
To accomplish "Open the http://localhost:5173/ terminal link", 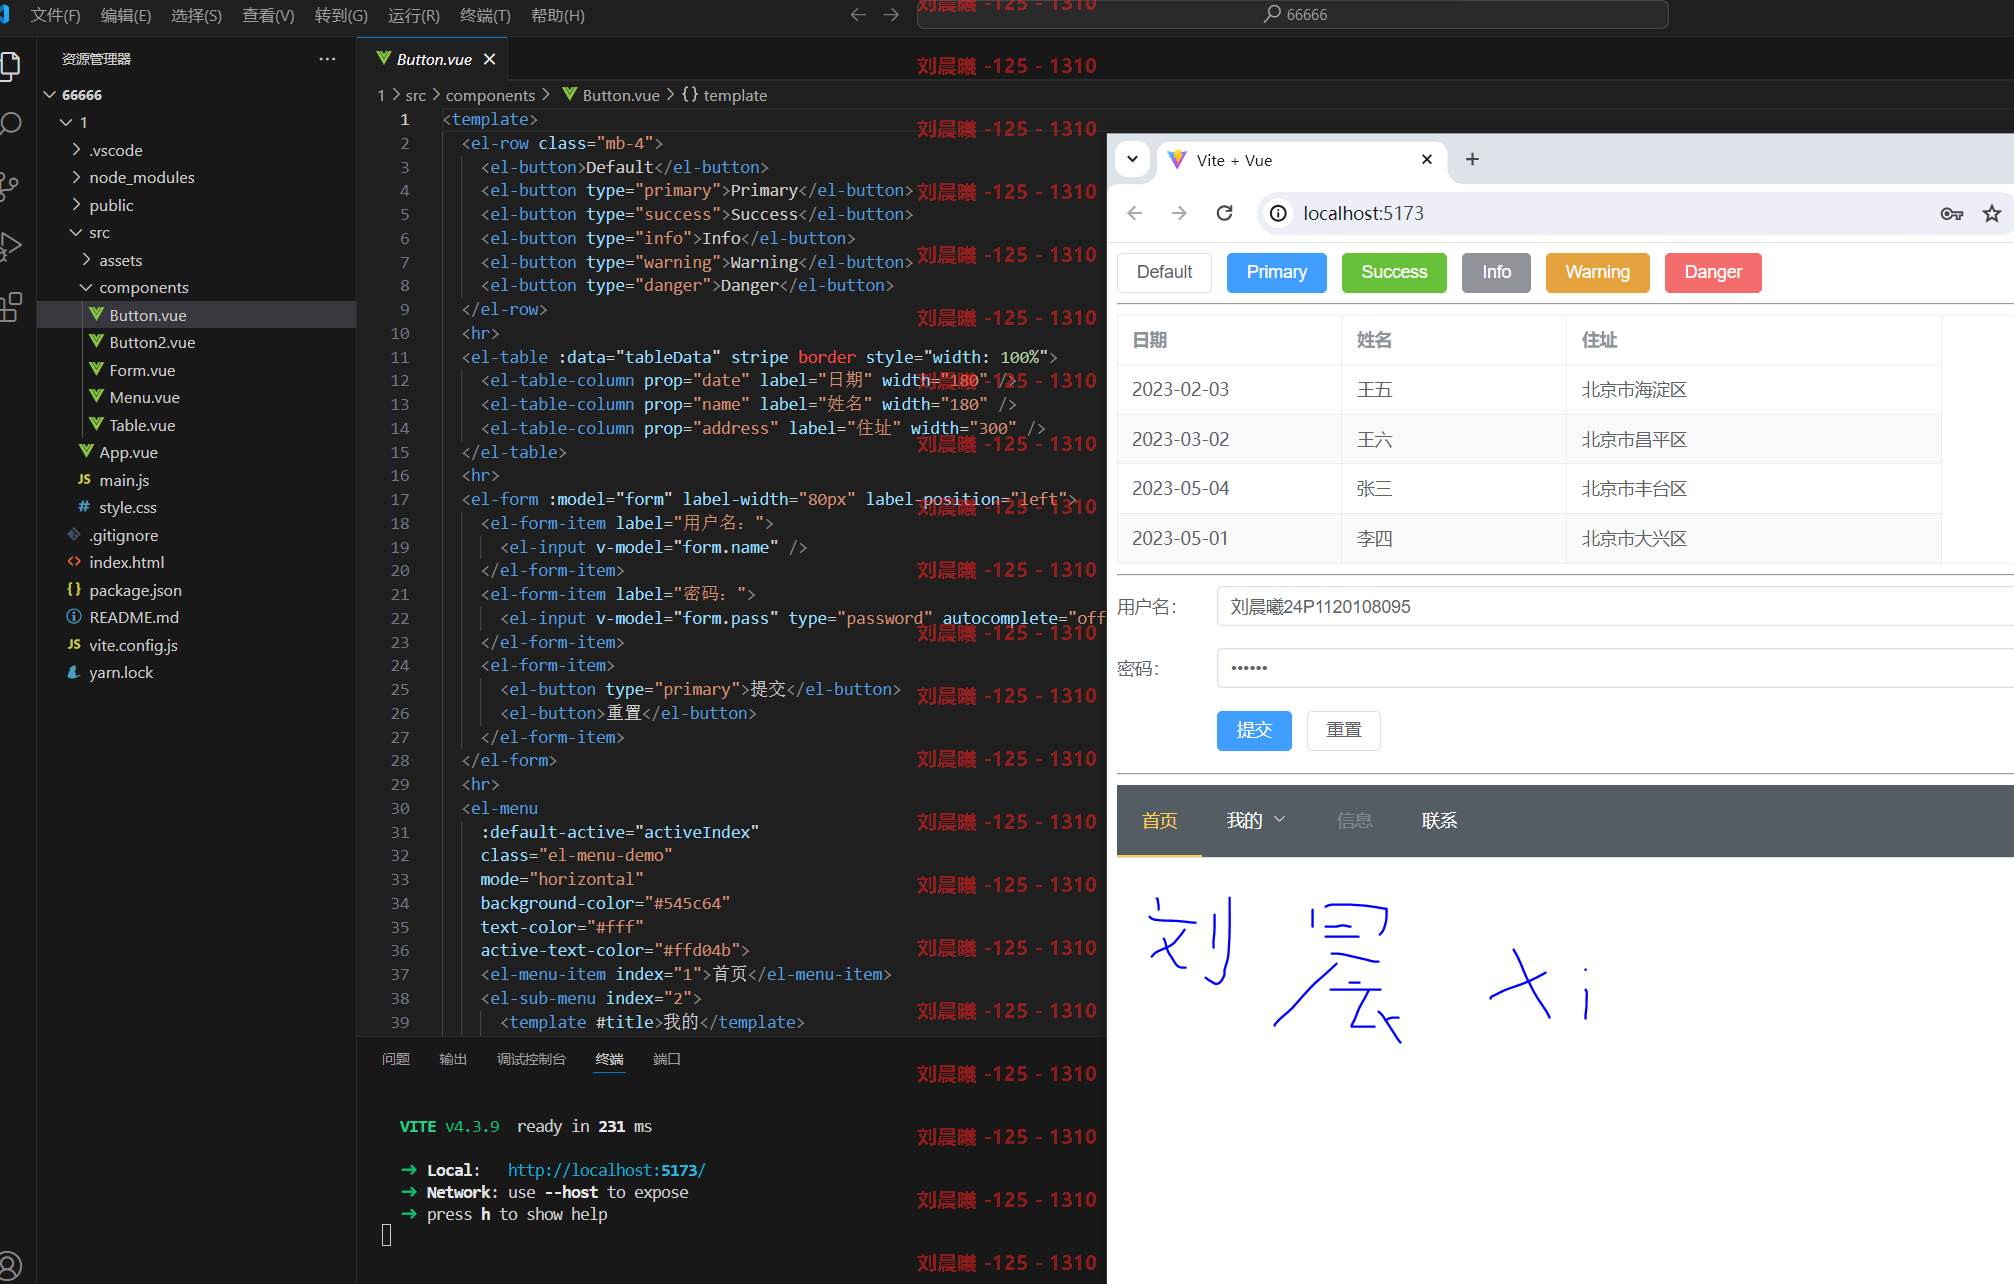I will pyautogui.click(x=606, y=1170).
